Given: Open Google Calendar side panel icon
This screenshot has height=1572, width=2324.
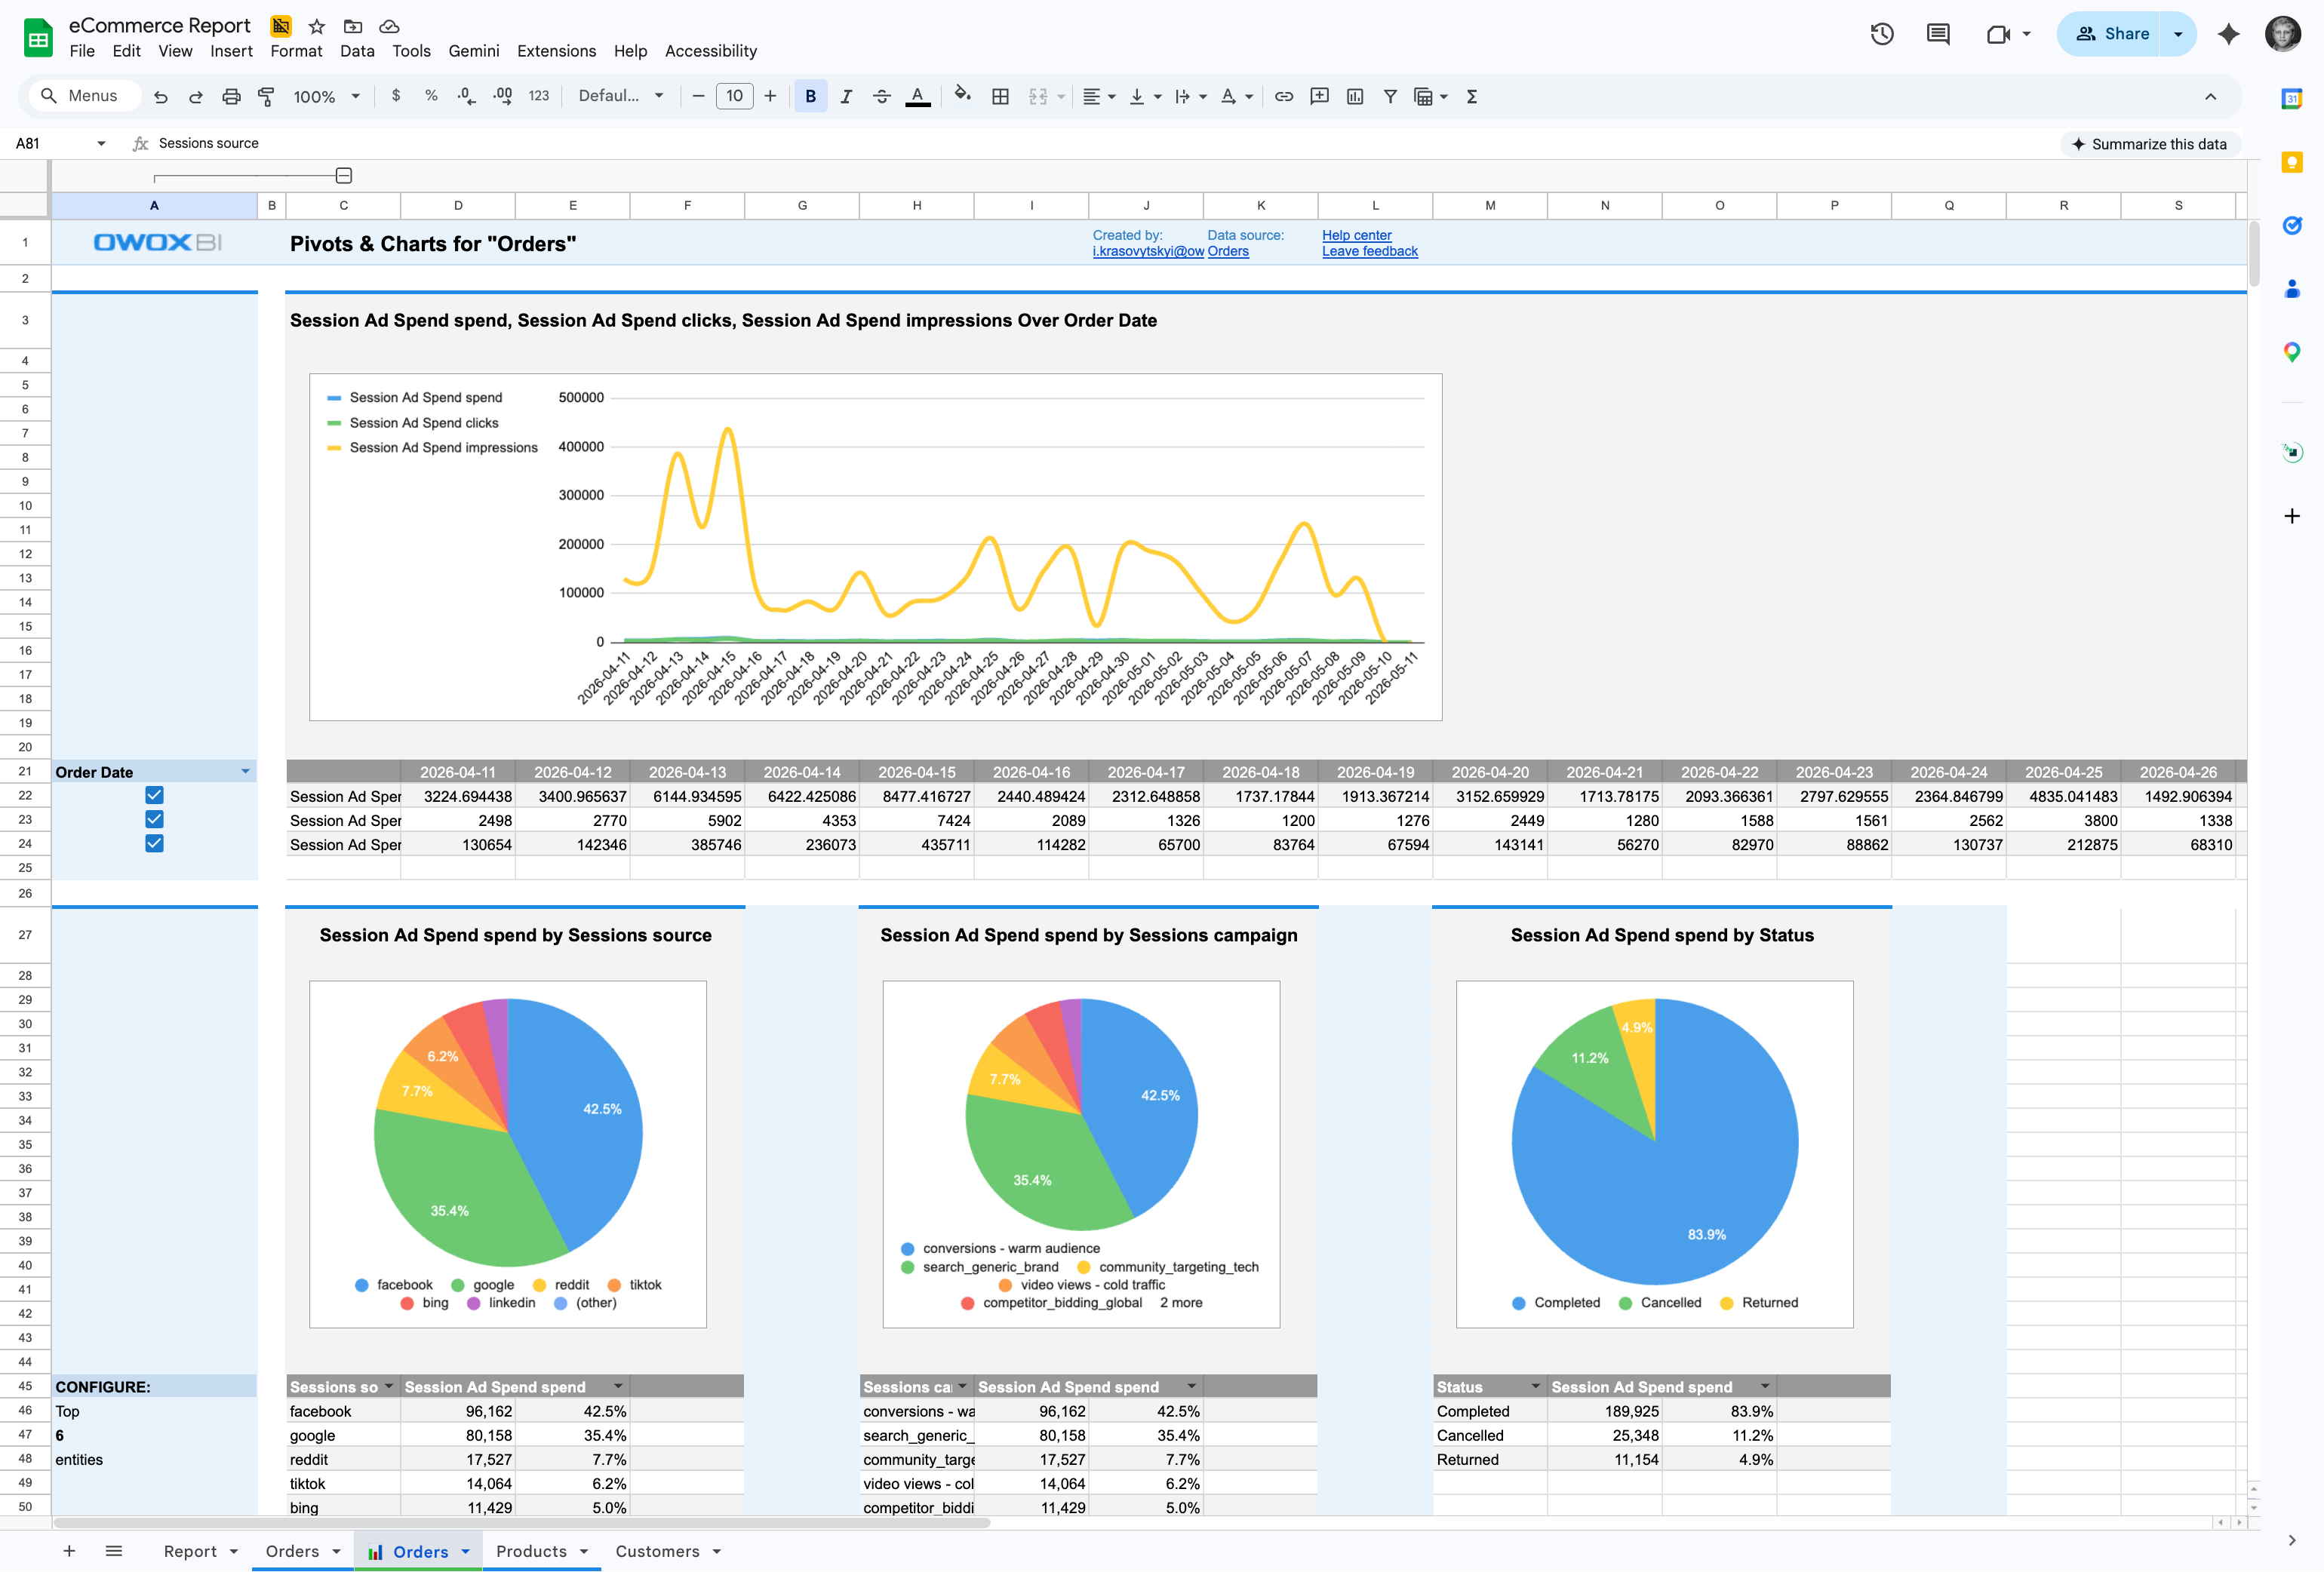Looking at the screenshot, I should click(2292, 98).
